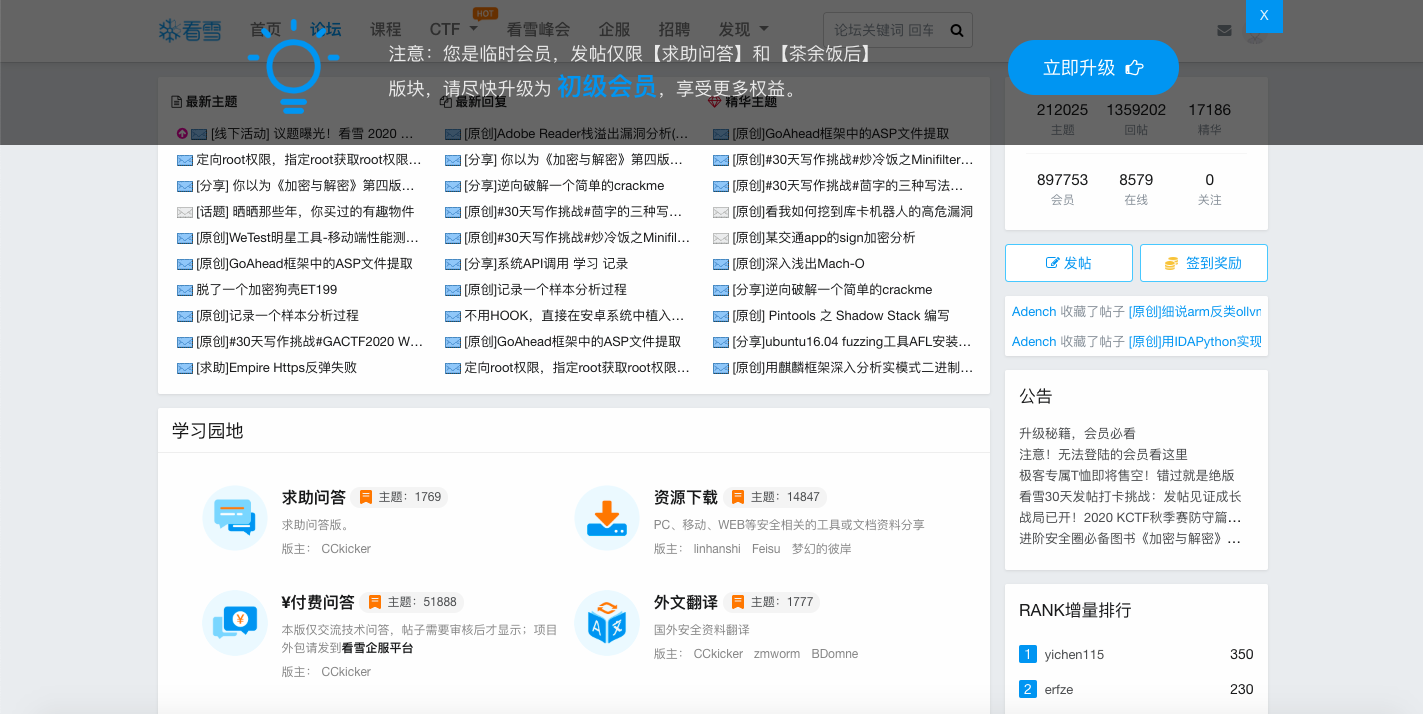Click envelope icon beside [原创]WeTest明星工具 post
The image size is (1423, 714).
(x=185, y=238)
